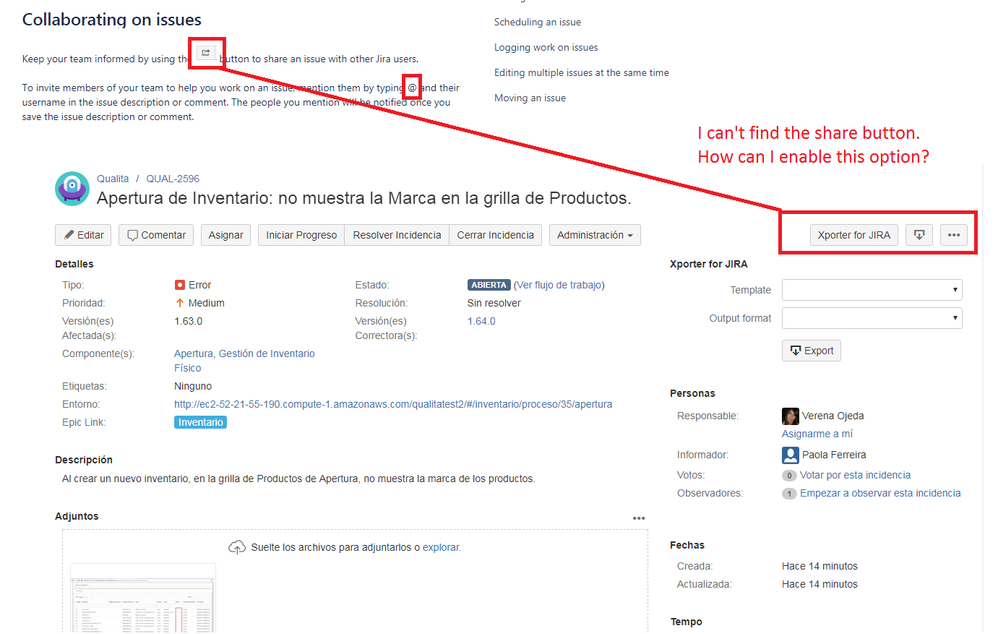Open the Qualita project breadcrumb link
The image size is (998, 634).
coord(113,179)
